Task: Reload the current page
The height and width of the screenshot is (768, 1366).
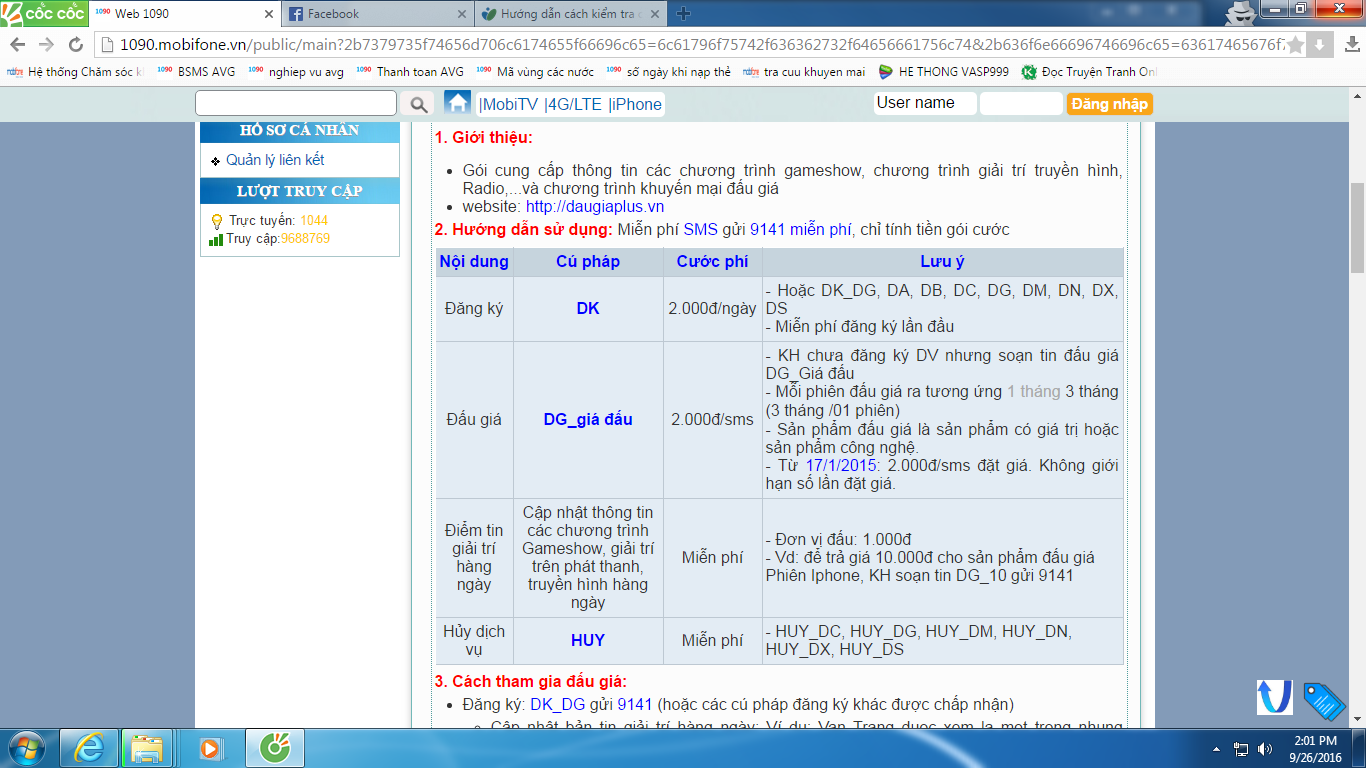Action: click(x=76, y=44)
